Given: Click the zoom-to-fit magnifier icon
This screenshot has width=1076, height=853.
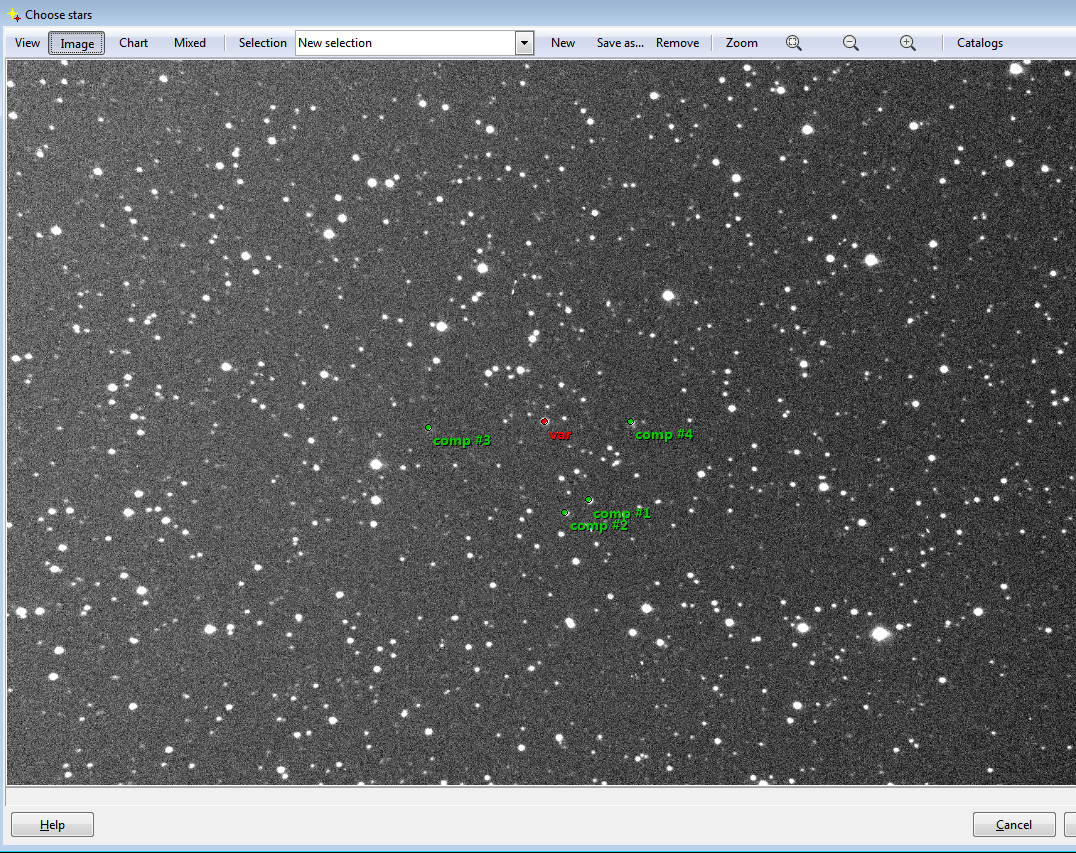Looking at the screenshot, I should [794, 43].
